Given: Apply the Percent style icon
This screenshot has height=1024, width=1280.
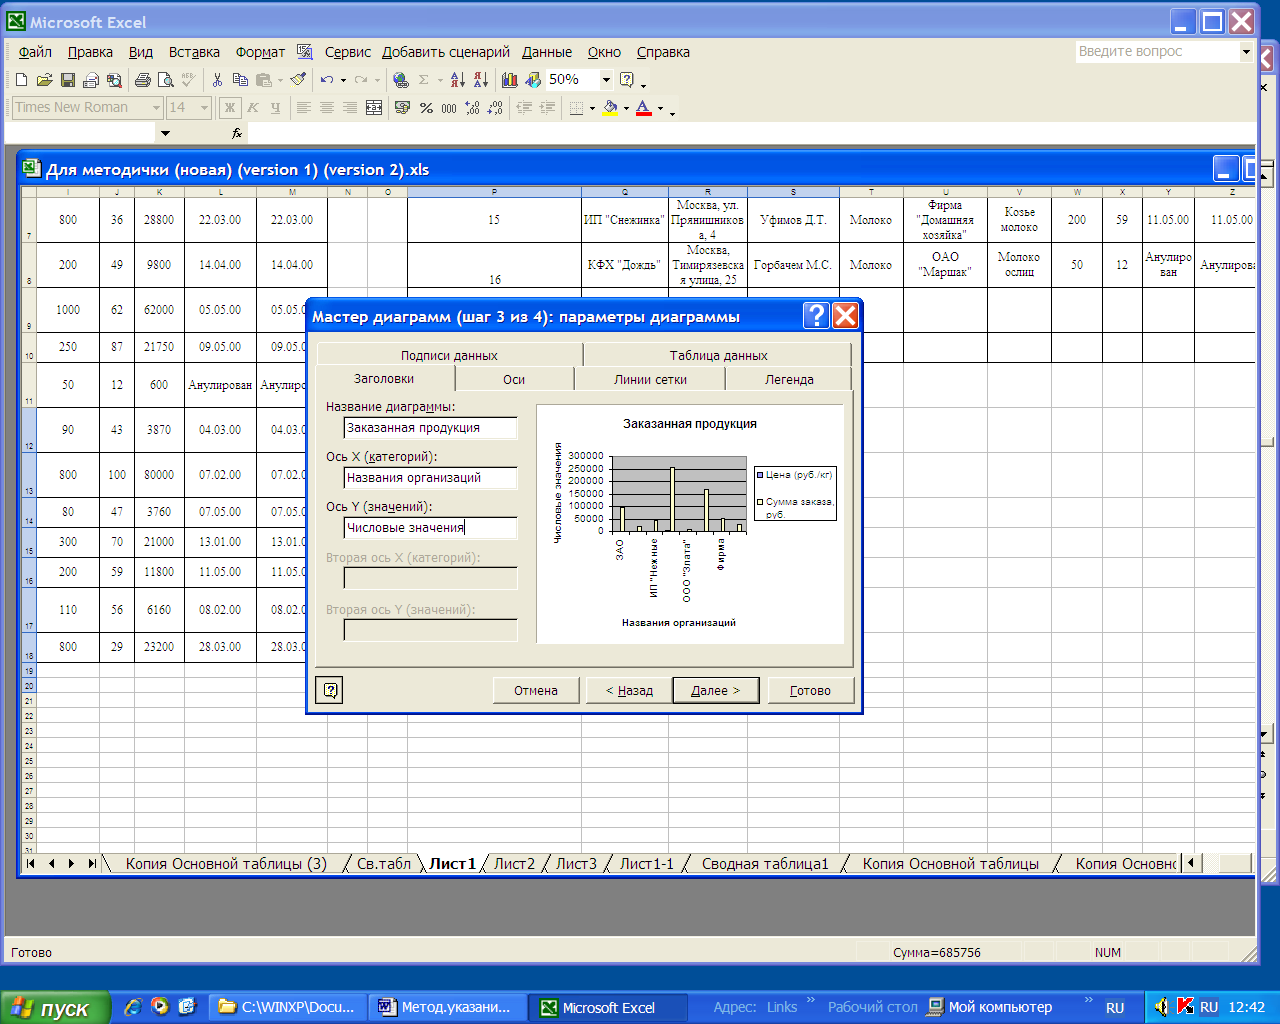Looking at the screenshot, I should click(x=426, y=108).
